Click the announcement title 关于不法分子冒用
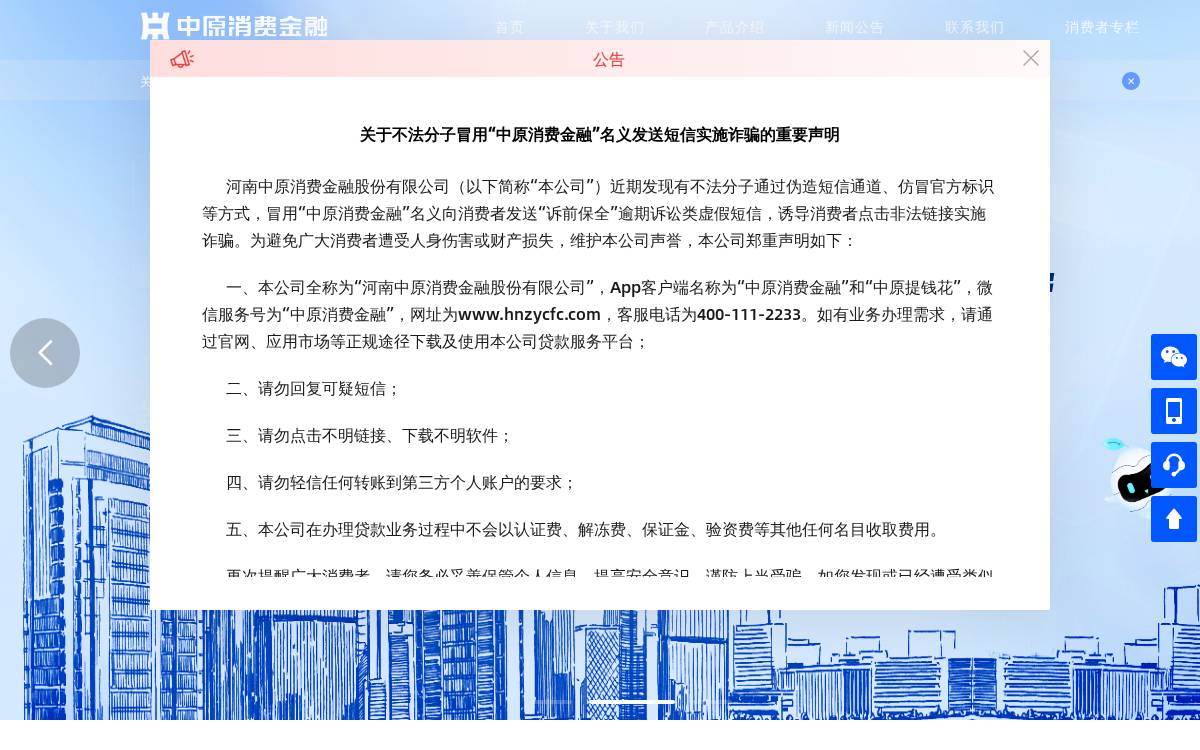 coord(600,135)
